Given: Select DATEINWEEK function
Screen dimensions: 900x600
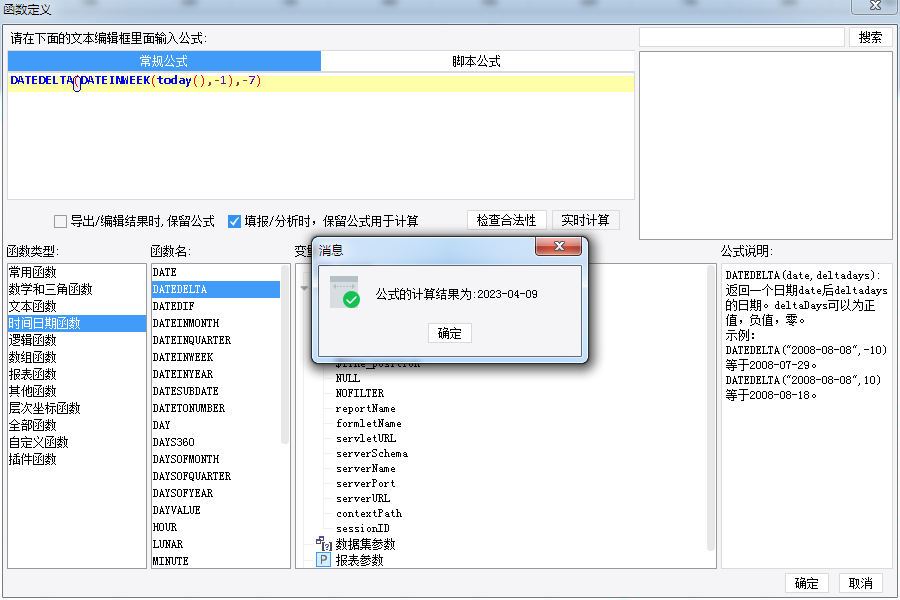Looking at the screenshot, I should (x=216, y=357).
